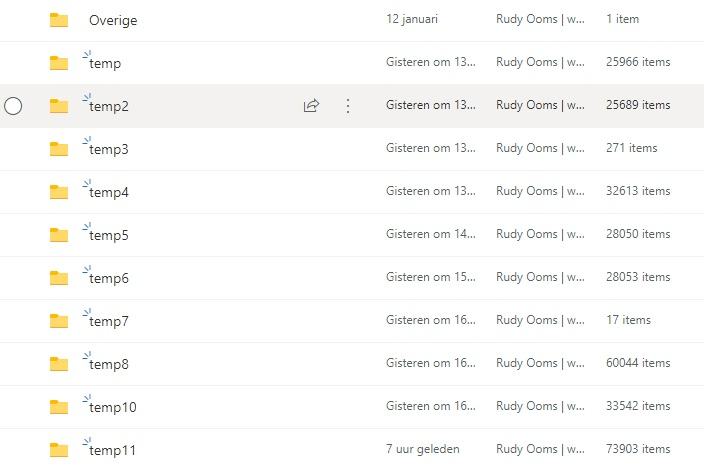
Task: Click the temp11 folder icon
Action: (x=59, y=450)
